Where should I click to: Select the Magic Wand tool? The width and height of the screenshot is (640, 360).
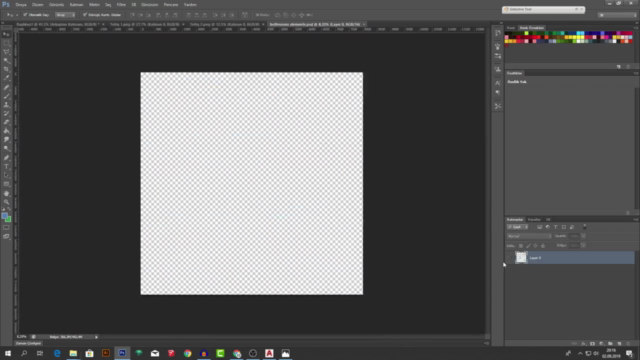tap(7, 60)
